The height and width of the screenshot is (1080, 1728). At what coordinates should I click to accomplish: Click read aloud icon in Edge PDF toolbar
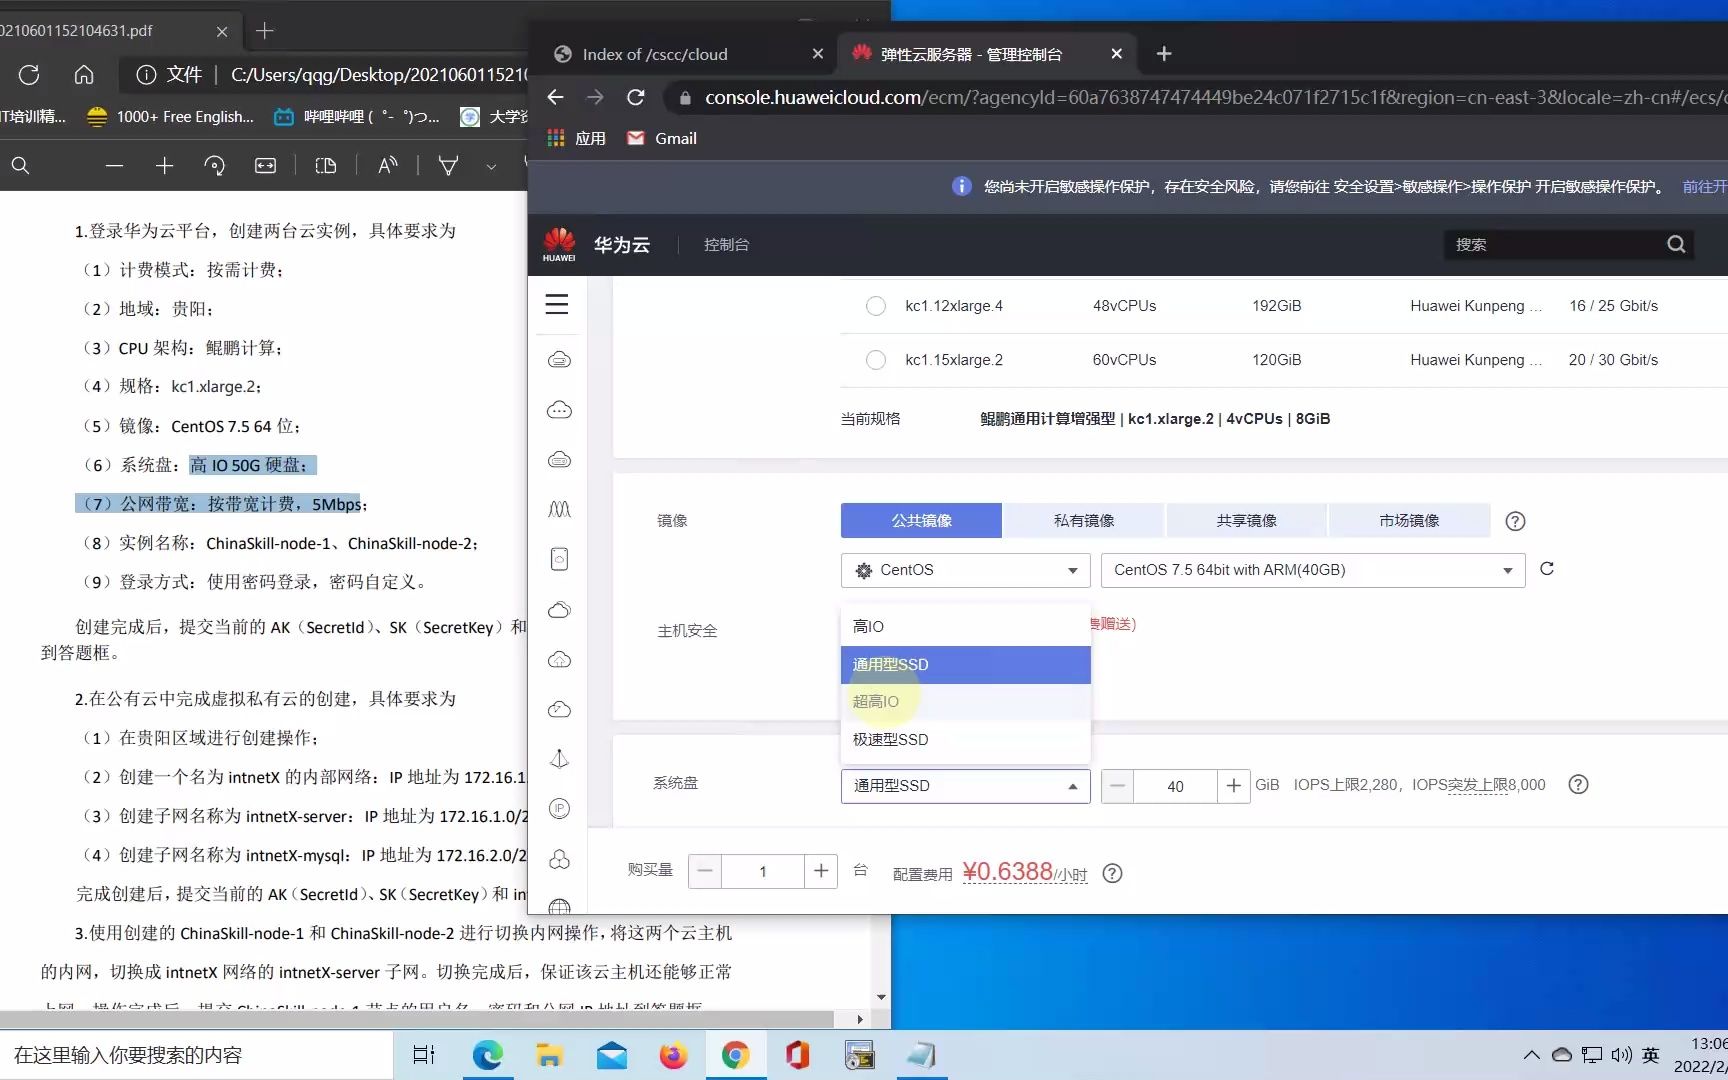(388, 165)
